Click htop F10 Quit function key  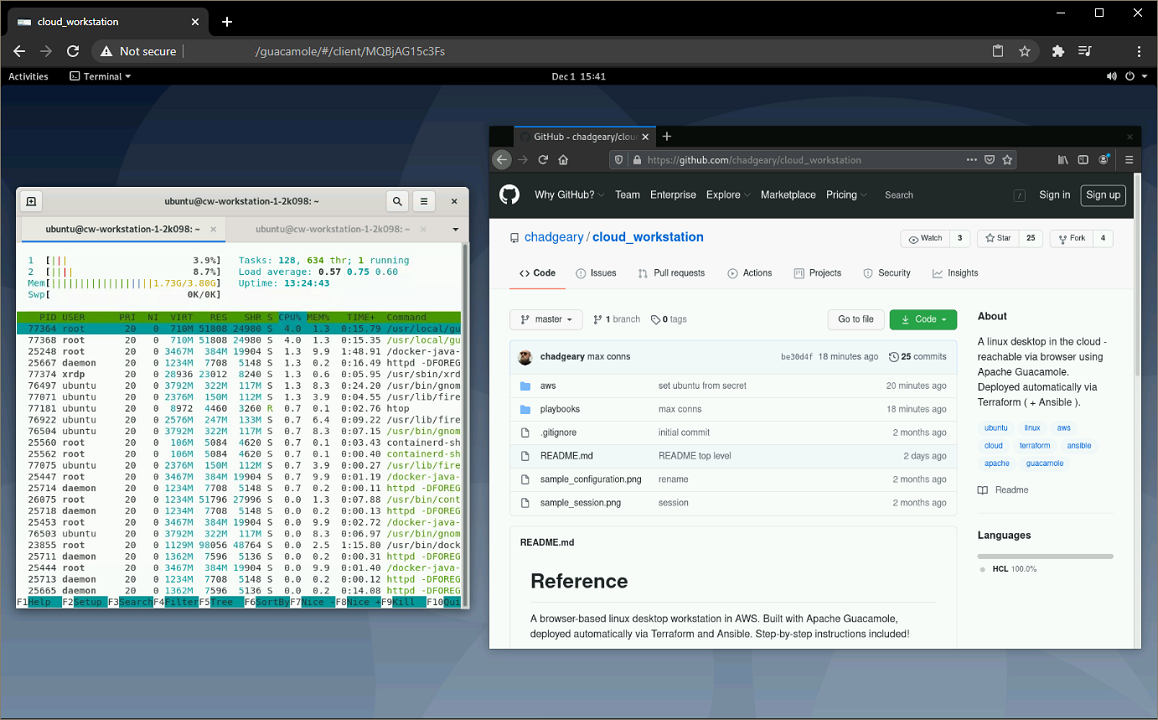coord(443,602)
